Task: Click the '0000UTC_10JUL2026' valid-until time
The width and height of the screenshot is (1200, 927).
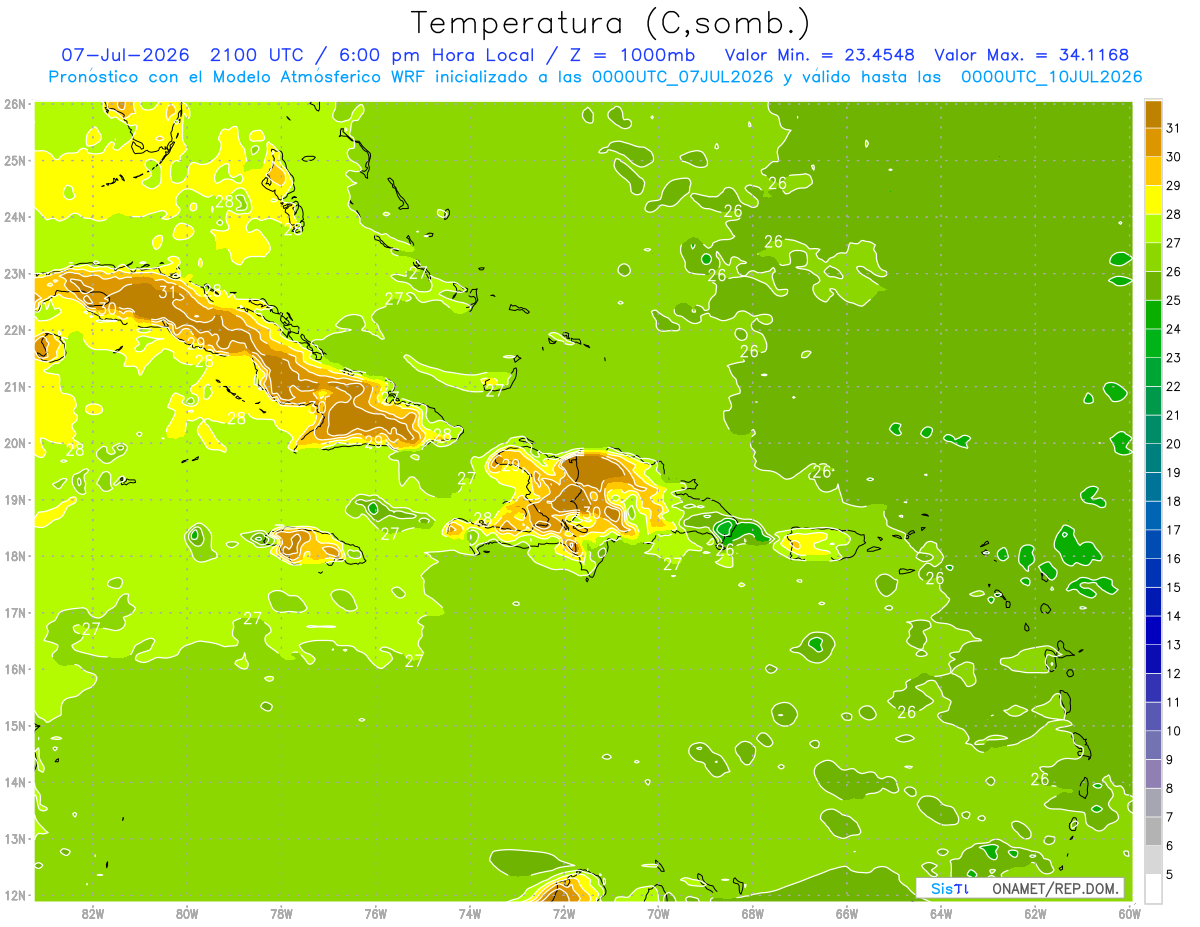Action: pyautogui.click(x=1051, y=76)
